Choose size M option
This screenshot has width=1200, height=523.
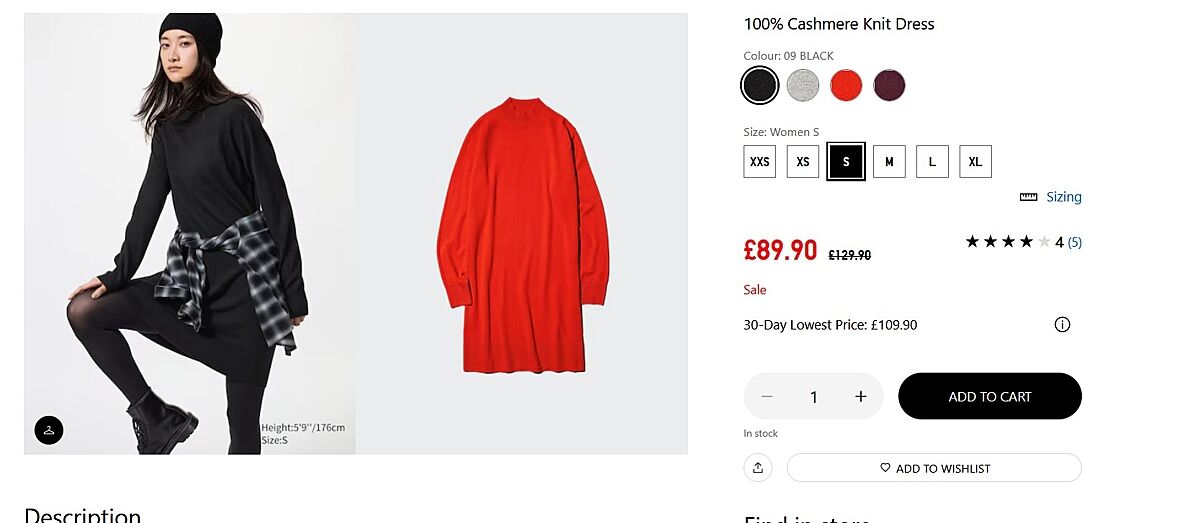point(889,161)
